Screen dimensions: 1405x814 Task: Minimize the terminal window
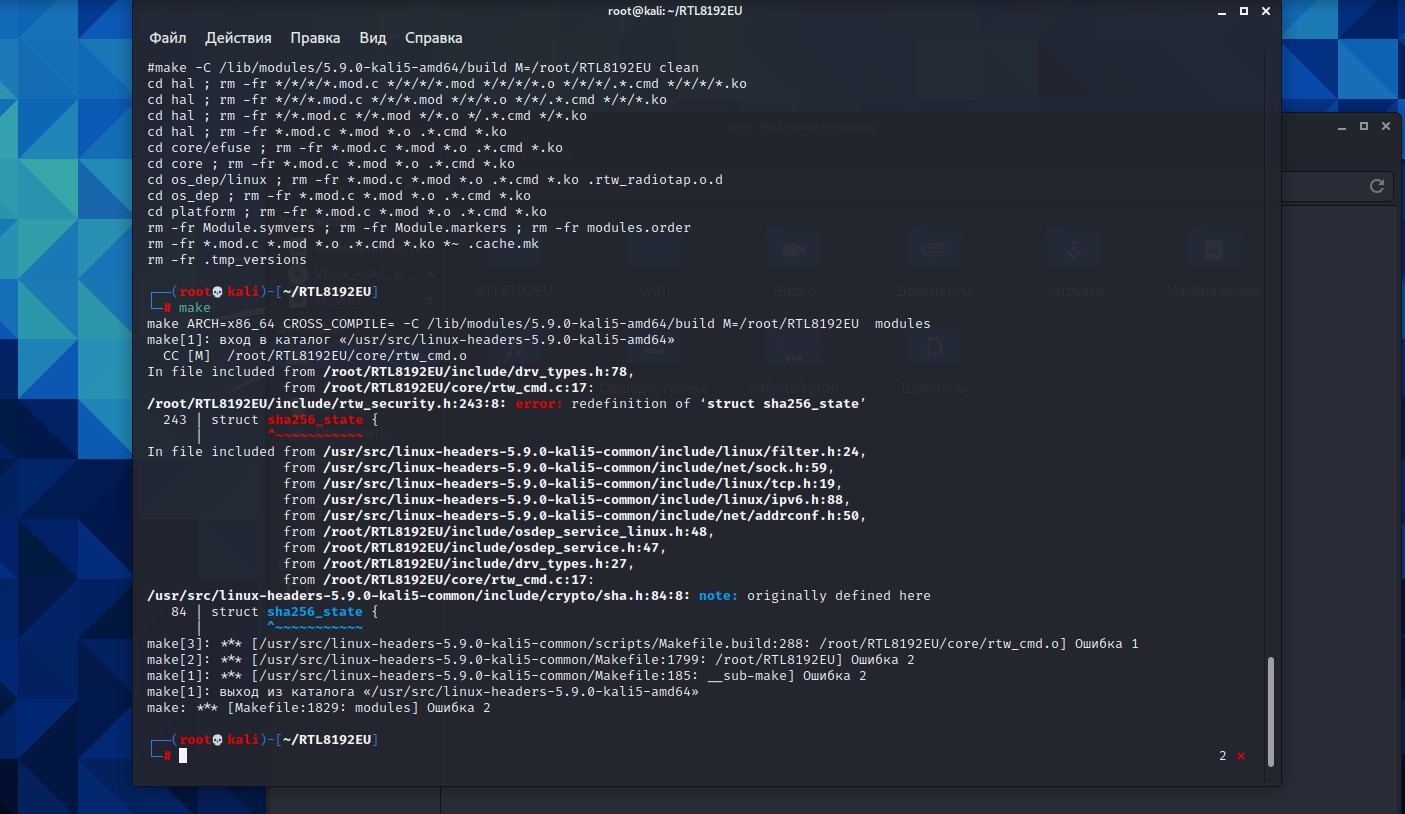click(x=1222, y=11)
